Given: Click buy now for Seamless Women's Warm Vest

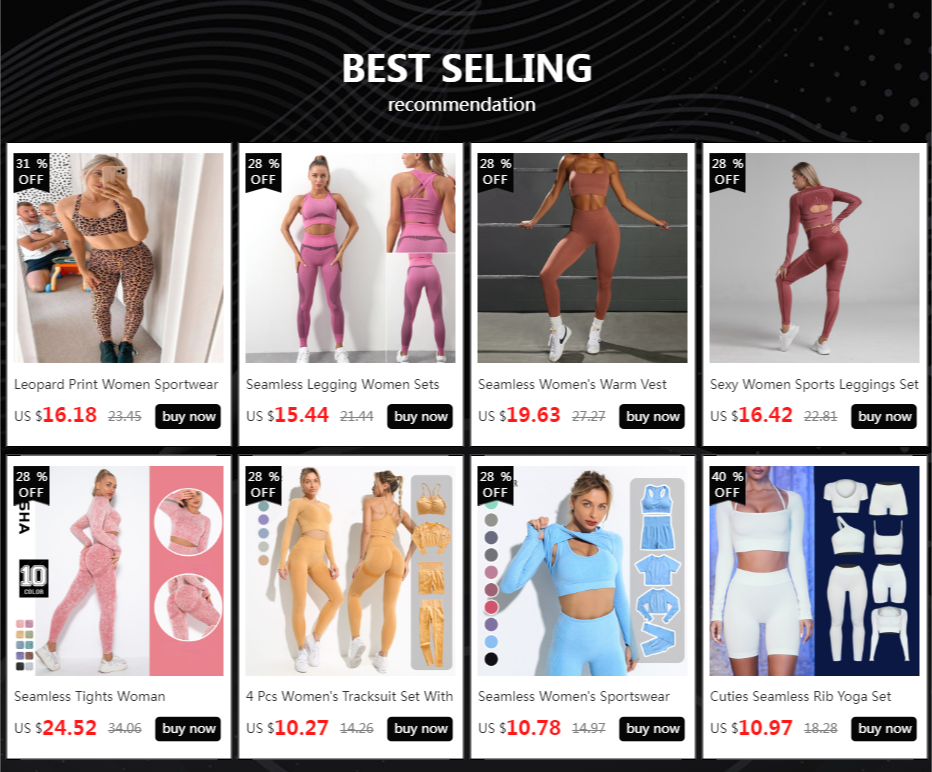Looking at the screenshot, I should tap(651, 417).
